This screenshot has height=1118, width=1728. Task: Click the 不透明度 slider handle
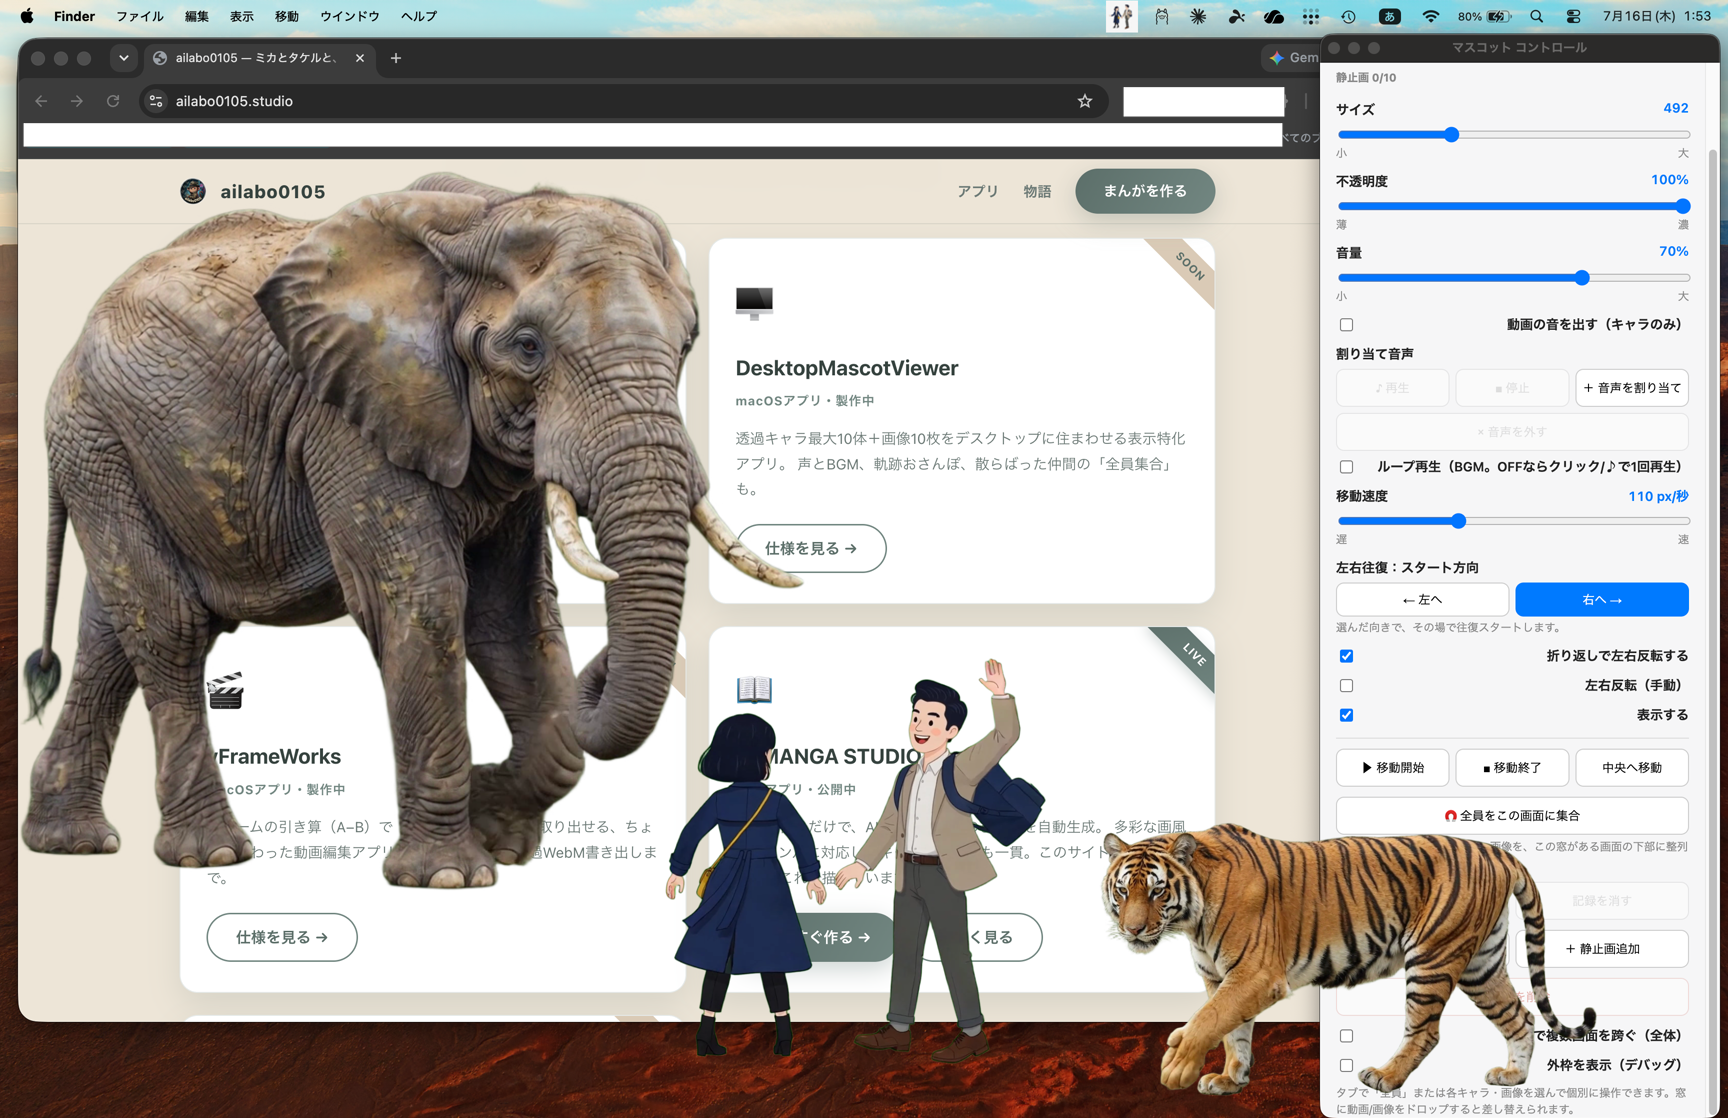tap(1682, 206)
